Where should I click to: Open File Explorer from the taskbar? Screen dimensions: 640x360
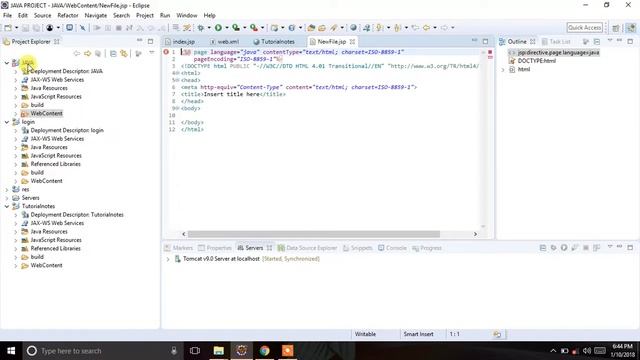(x=219, y=351)
